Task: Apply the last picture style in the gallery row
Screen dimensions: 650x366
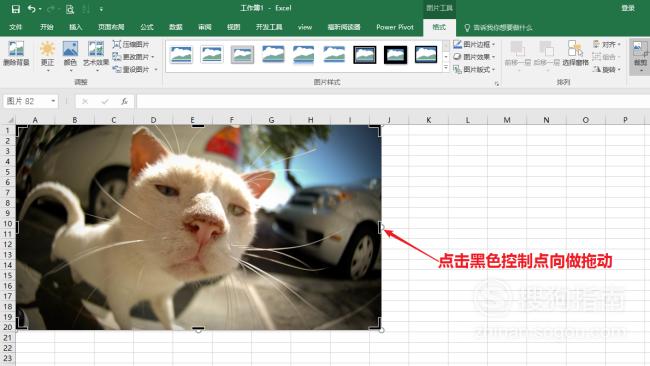Action: coord(426,54)
